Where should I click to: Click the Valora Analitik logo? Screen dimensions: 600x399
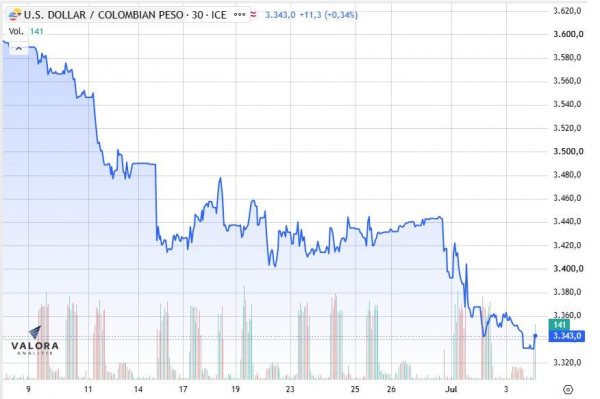(35, 340)
